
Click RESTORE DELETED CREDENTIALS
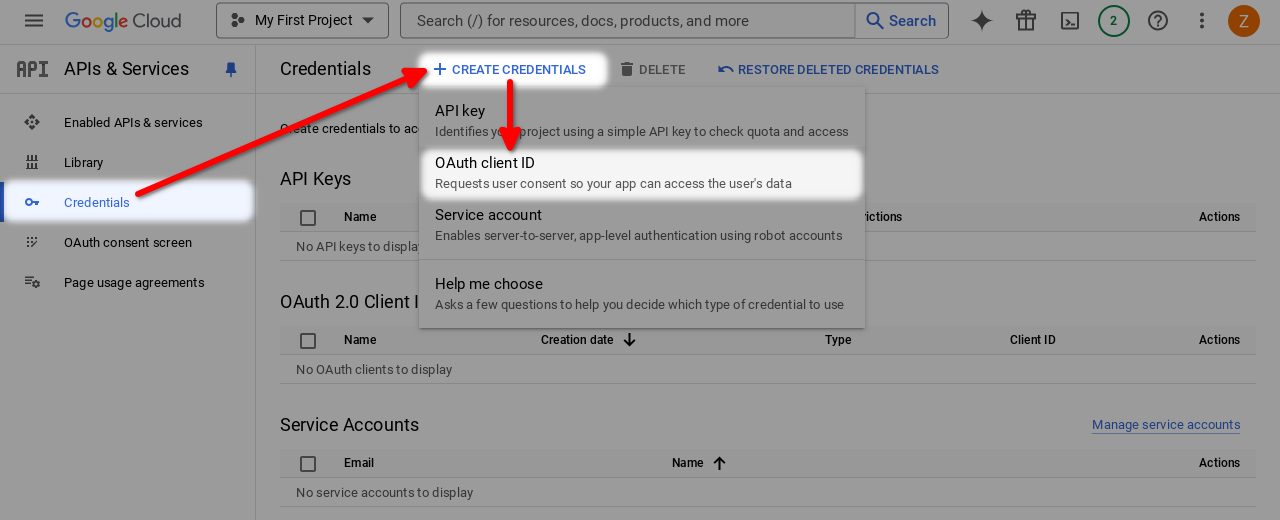tap(828, 69)
